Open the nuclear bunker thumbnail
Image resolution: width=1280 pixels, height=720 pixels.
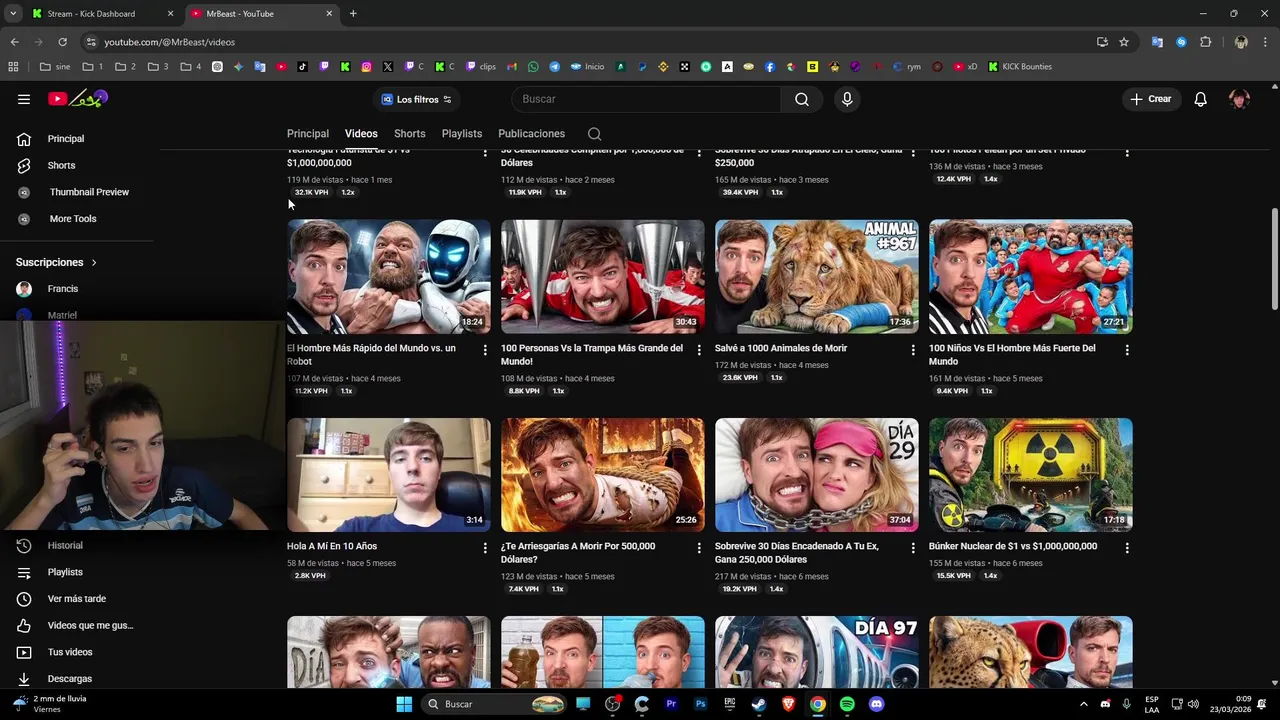(1031, 475)
